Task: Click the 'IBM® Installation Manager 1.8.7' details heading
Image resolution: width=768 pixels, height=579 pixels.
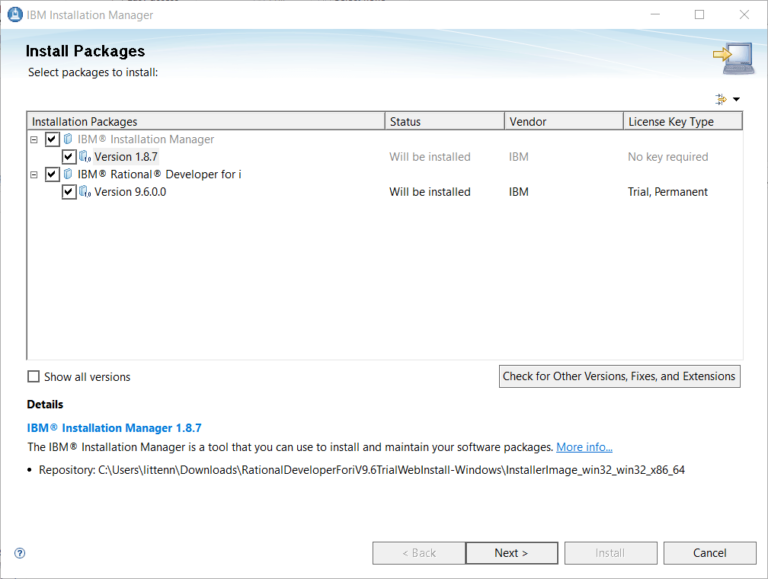Action: (x=114, y=428)
